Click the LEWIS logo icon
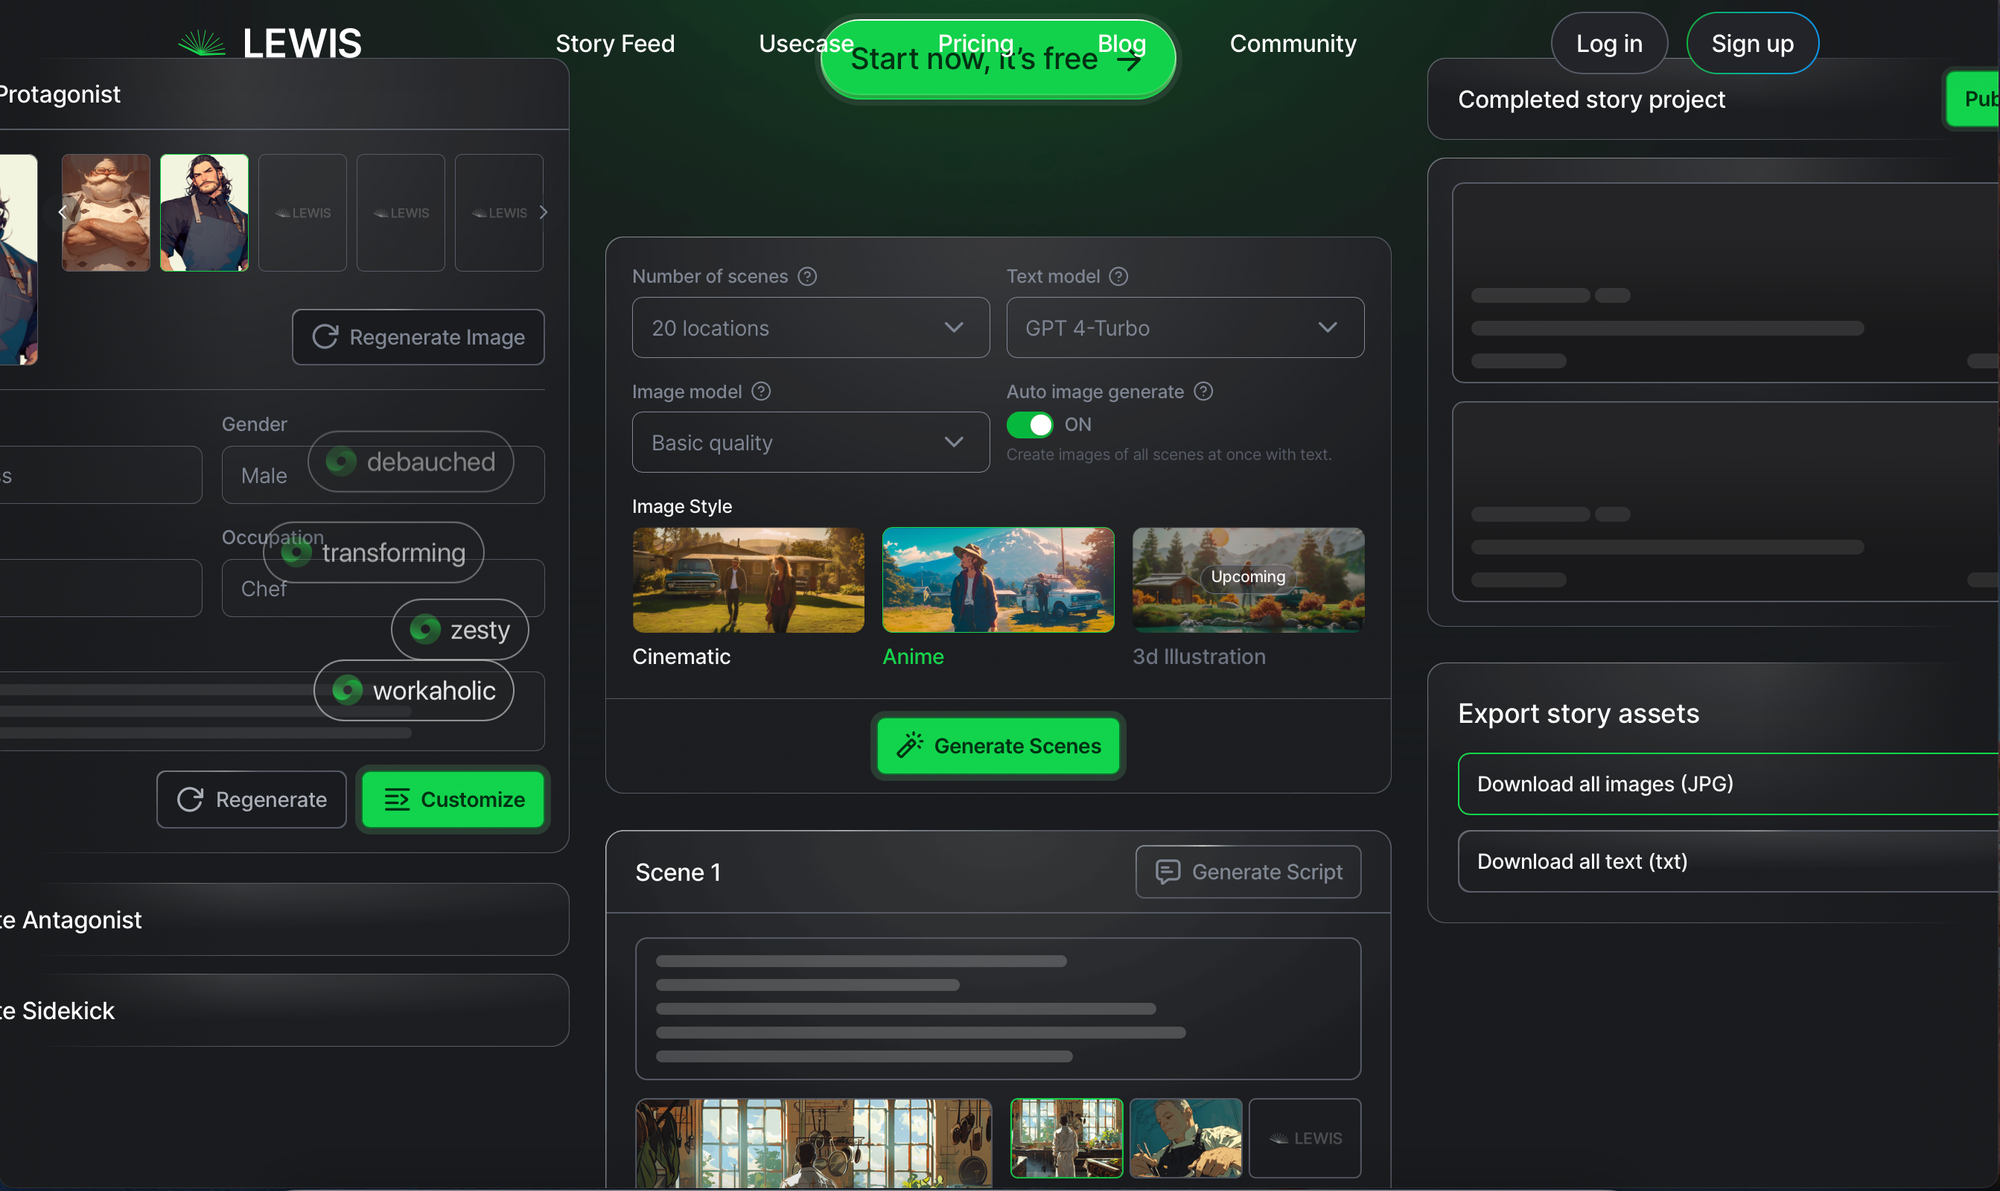Image resolution: width=2000 pixels, height=1191 pixels. point(202,43)
